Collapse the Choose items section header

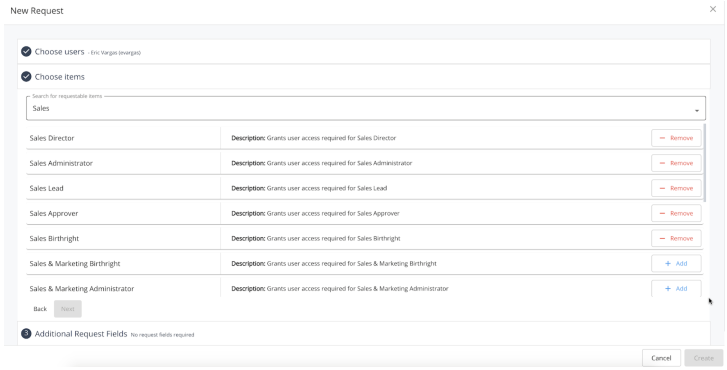(364, 77)
